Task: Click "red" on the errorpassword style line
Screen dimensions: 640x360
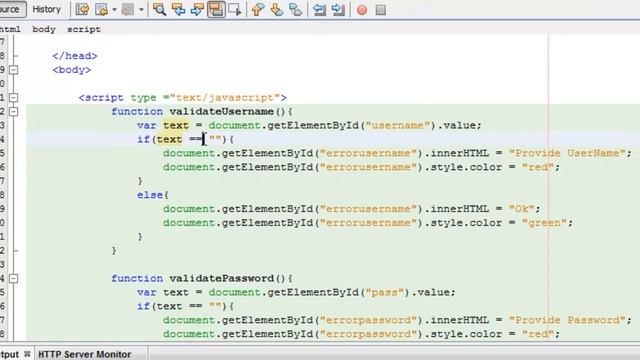Action: pyautogui.click(x=538, y=334)
